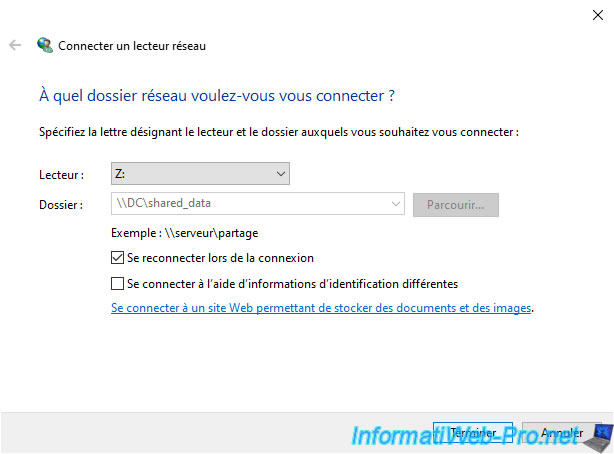Close the dialog with the X icon
614x454 pixels.
598,15
